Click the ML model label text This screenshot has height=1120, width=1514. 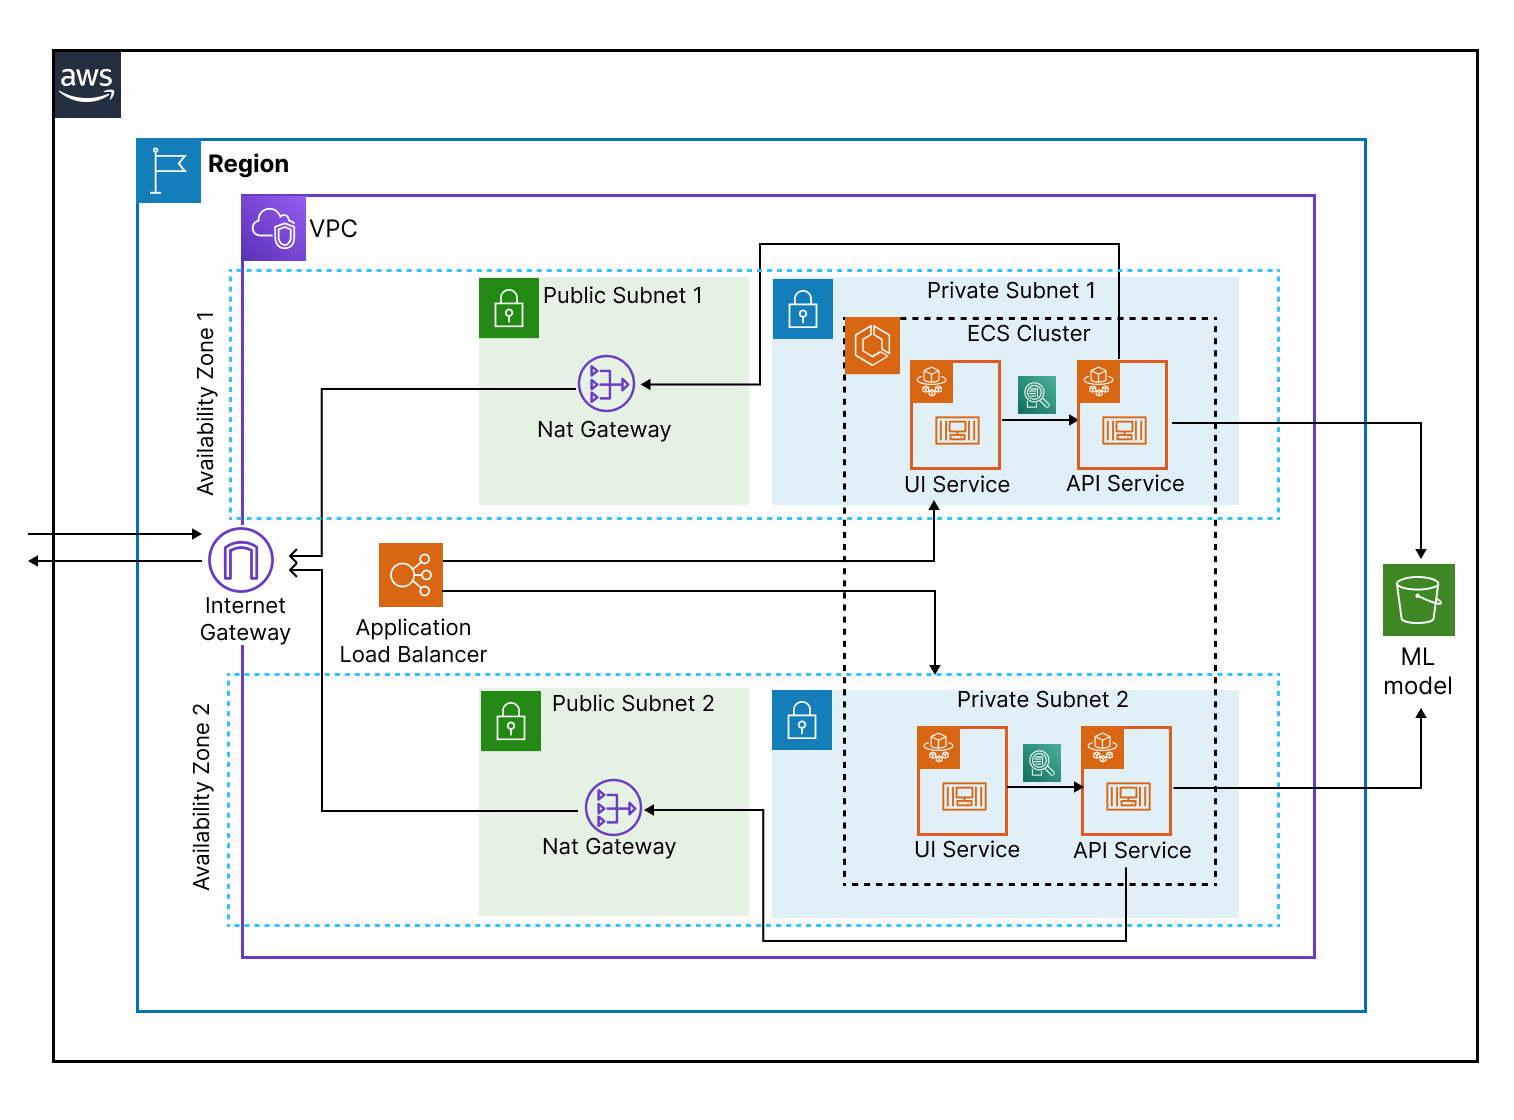click(1418, 671)
